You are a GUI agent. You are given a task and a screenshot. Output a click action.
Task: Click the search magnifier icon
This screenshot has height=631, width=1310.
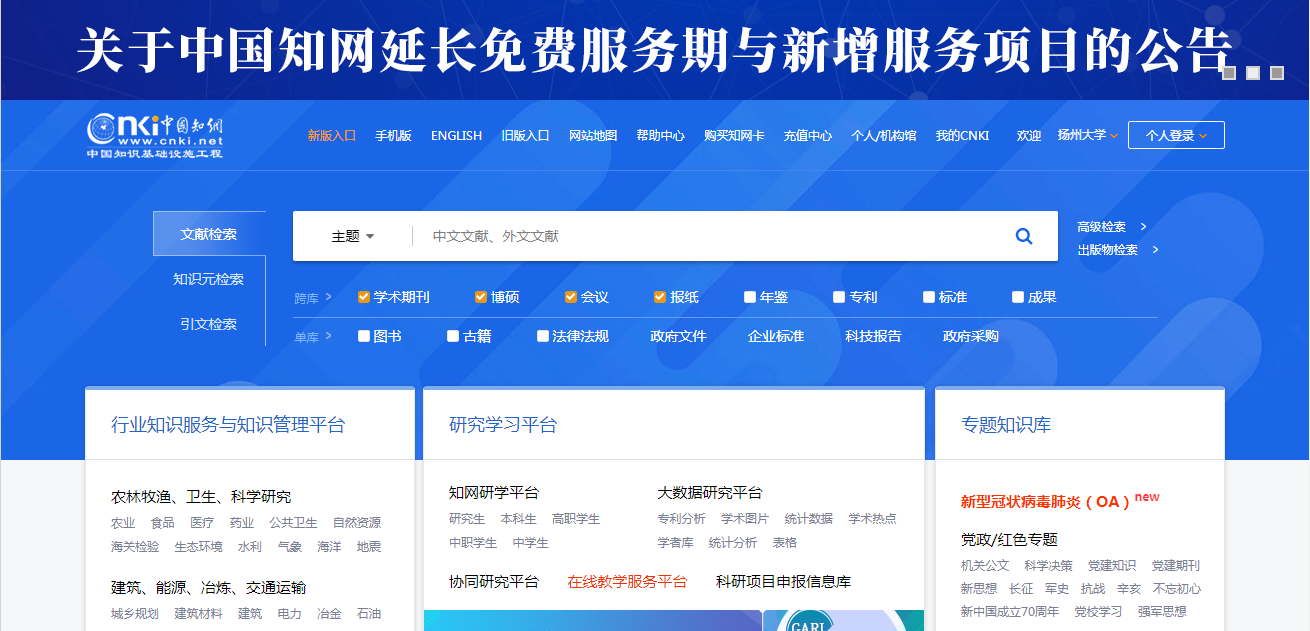(x=1023, y=236)
